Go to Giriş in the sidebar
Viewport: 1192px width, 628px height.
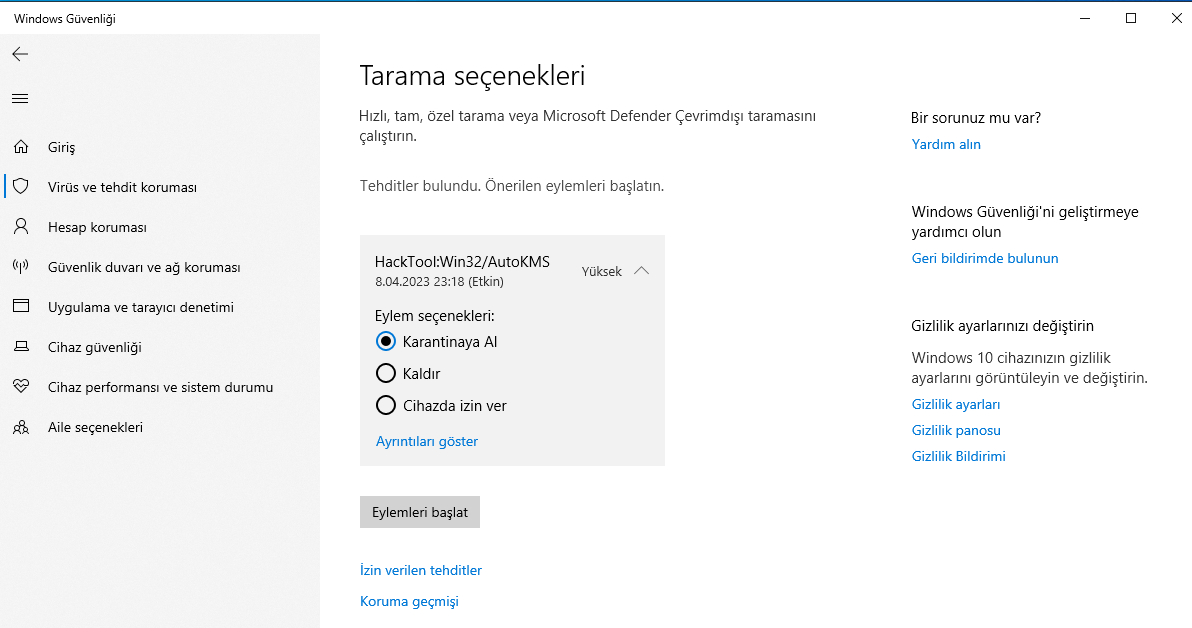point(62,147)
